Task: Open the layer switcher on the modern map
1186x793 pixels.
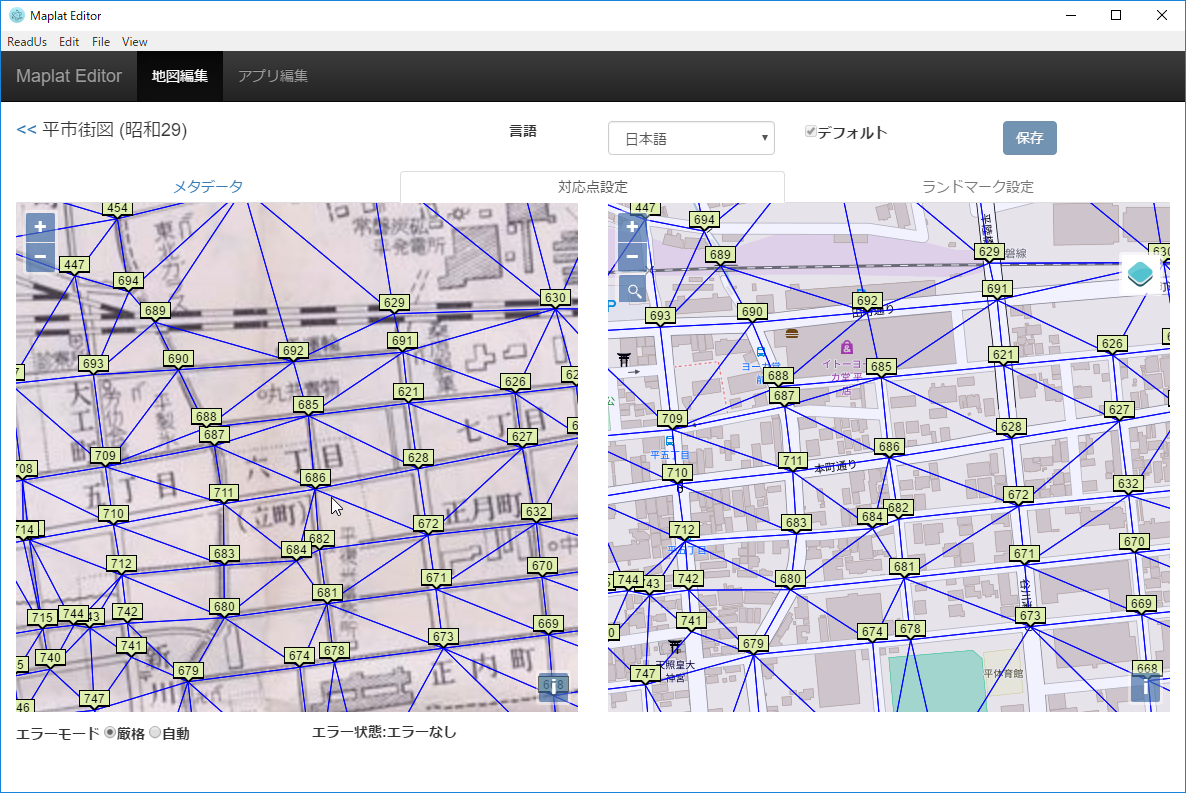Action: (x=1139, y=274)
